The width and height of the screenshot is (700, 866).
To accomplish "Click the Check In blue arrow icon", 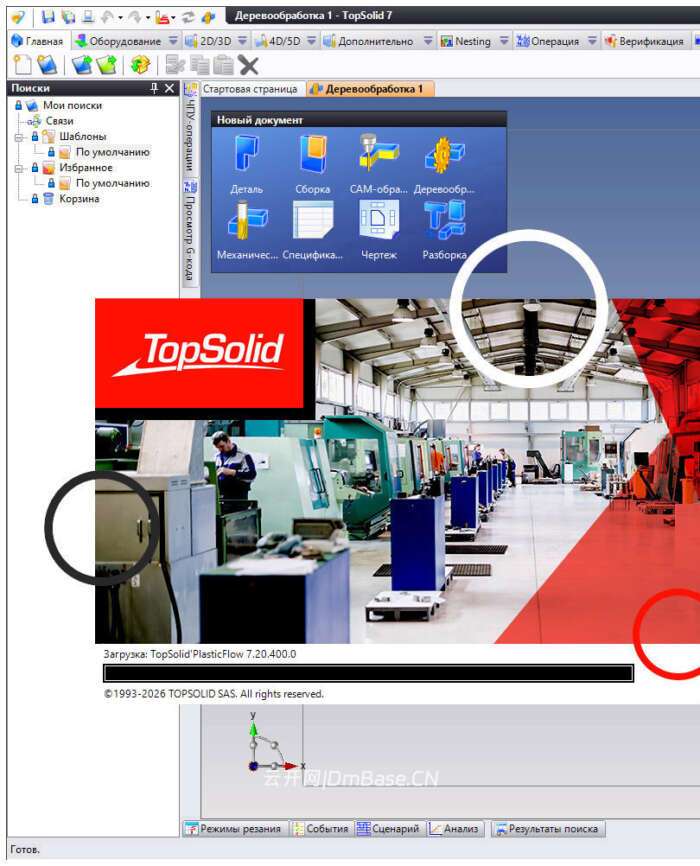I will pyautogui.click(x=82, y=65).
